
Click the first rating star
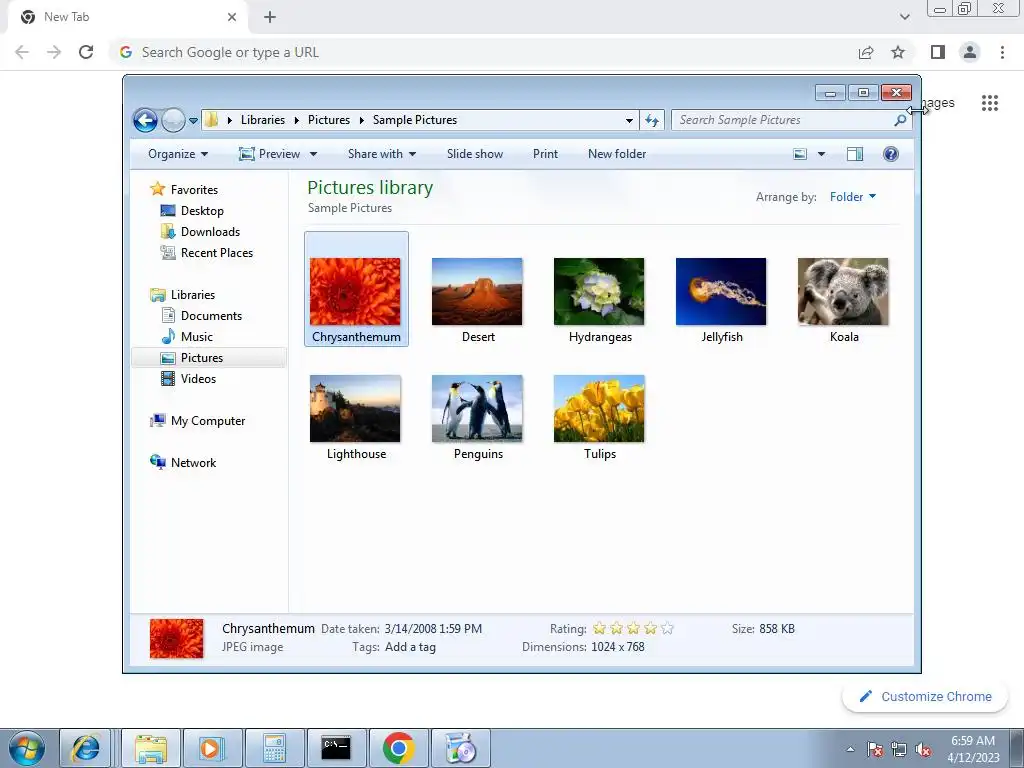point(599,628)
